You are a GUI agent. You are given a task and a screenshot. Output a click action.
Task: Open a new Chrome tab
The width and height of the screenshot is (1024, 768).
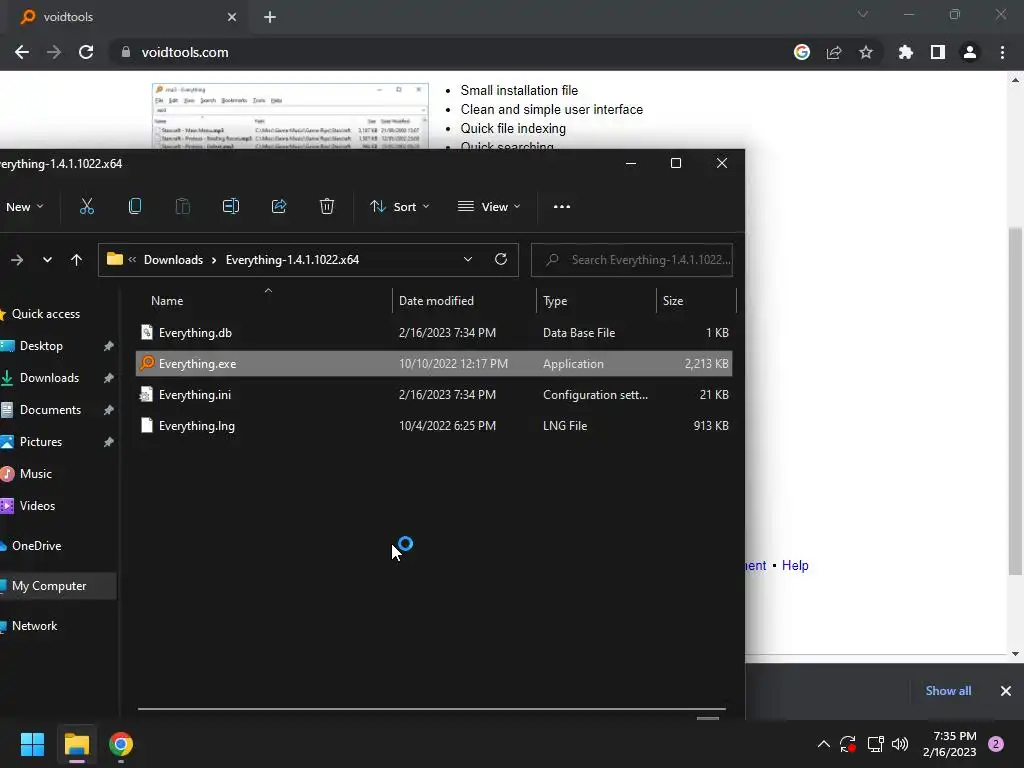[x=270, y=17]
